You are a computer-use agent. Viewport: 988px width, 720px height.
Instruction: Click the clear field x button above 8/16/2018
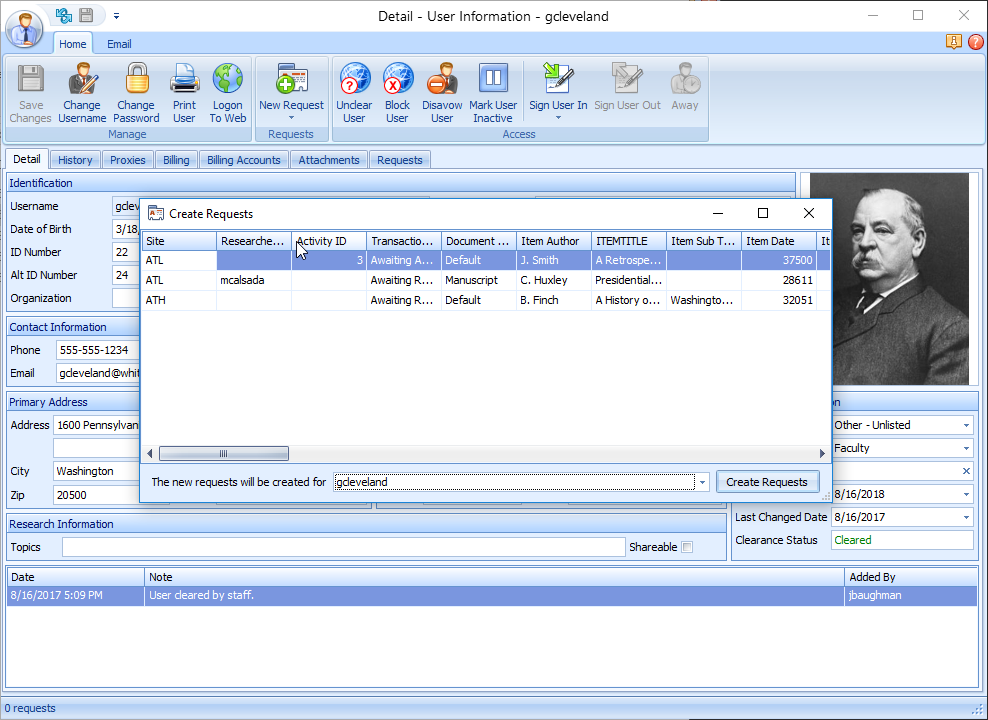pos(966,470)
